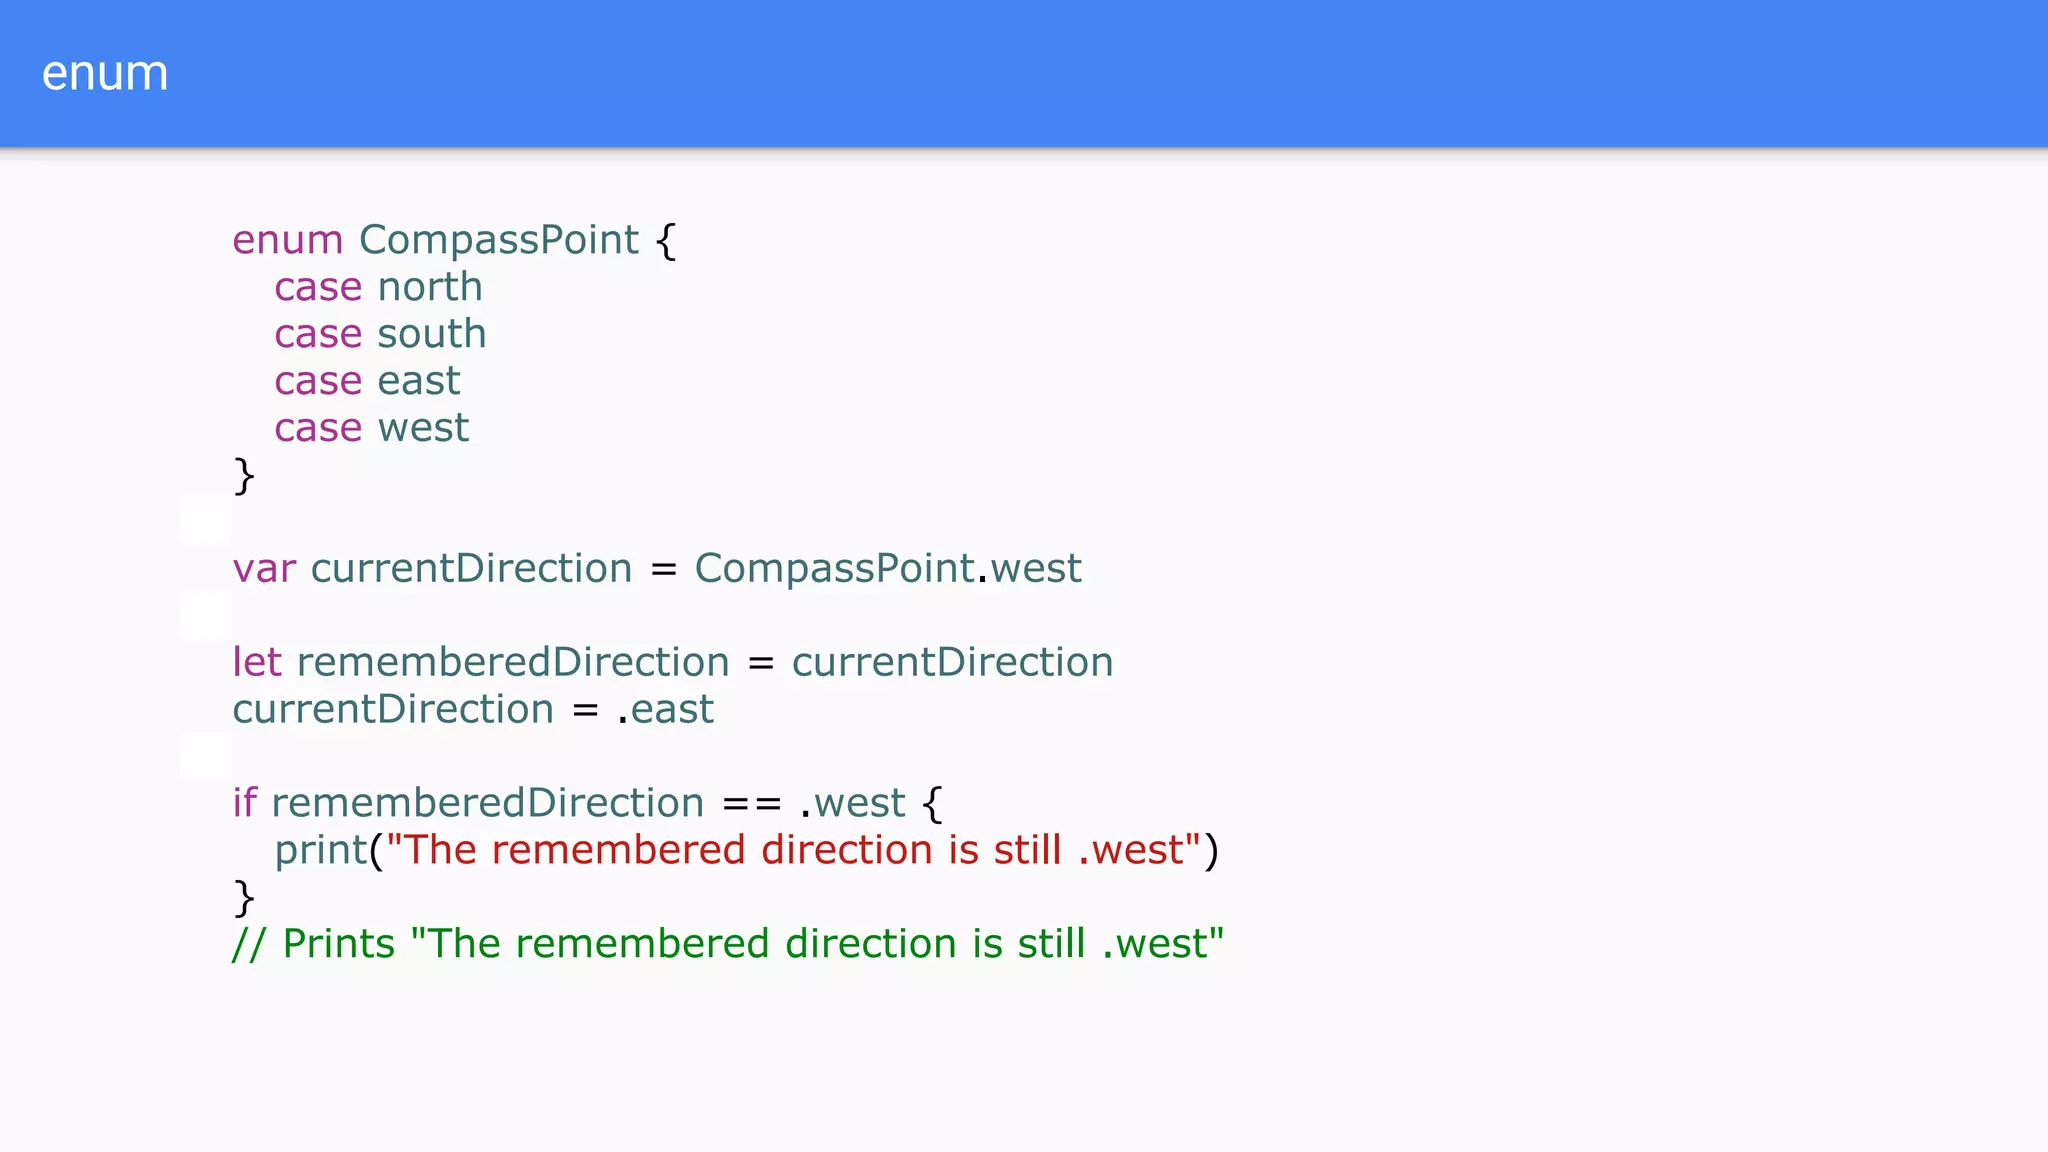Image resolution: width=2048 pixels, height=1152 pixels.
Task: Click the closing brace after 'case west'
Action: click(x=244, y=476)
